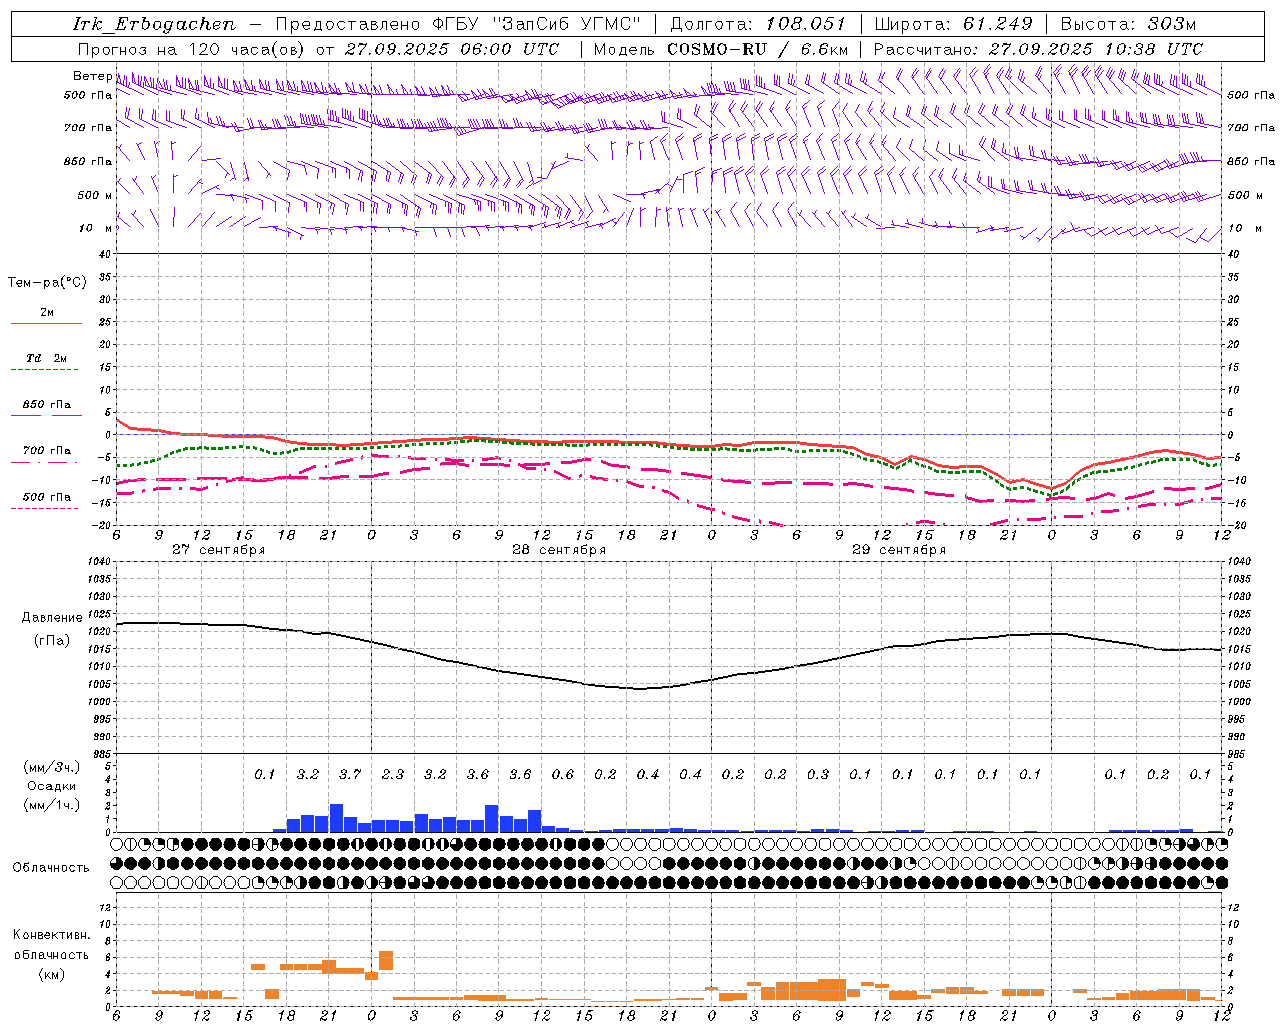Click the (км) unit under convective cloudiness
Screen dimensions: 1280x1024
point(51,974)
